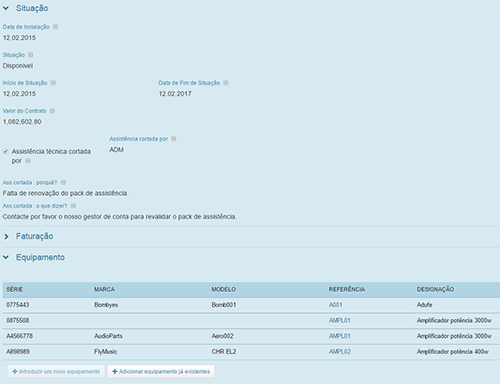Select serial number A898989 cell
This screenshot has height=384, width=500.
point(18,352)
